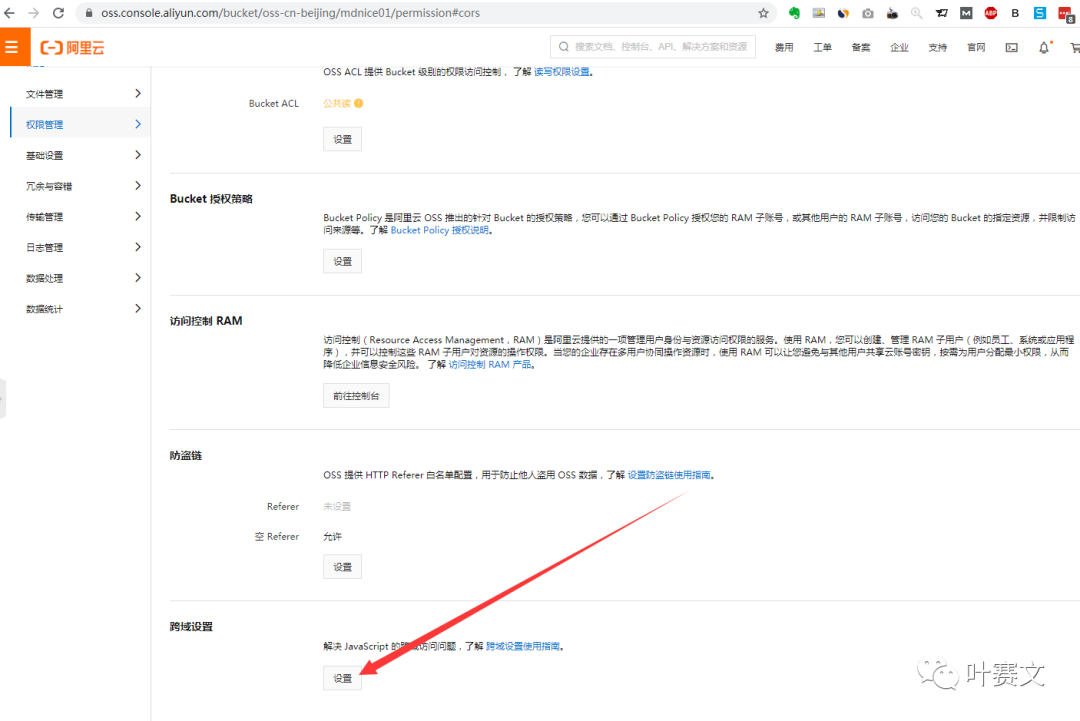1080x721 pixels.
Task: Go back to the previous page
Action: click(10, 13)
